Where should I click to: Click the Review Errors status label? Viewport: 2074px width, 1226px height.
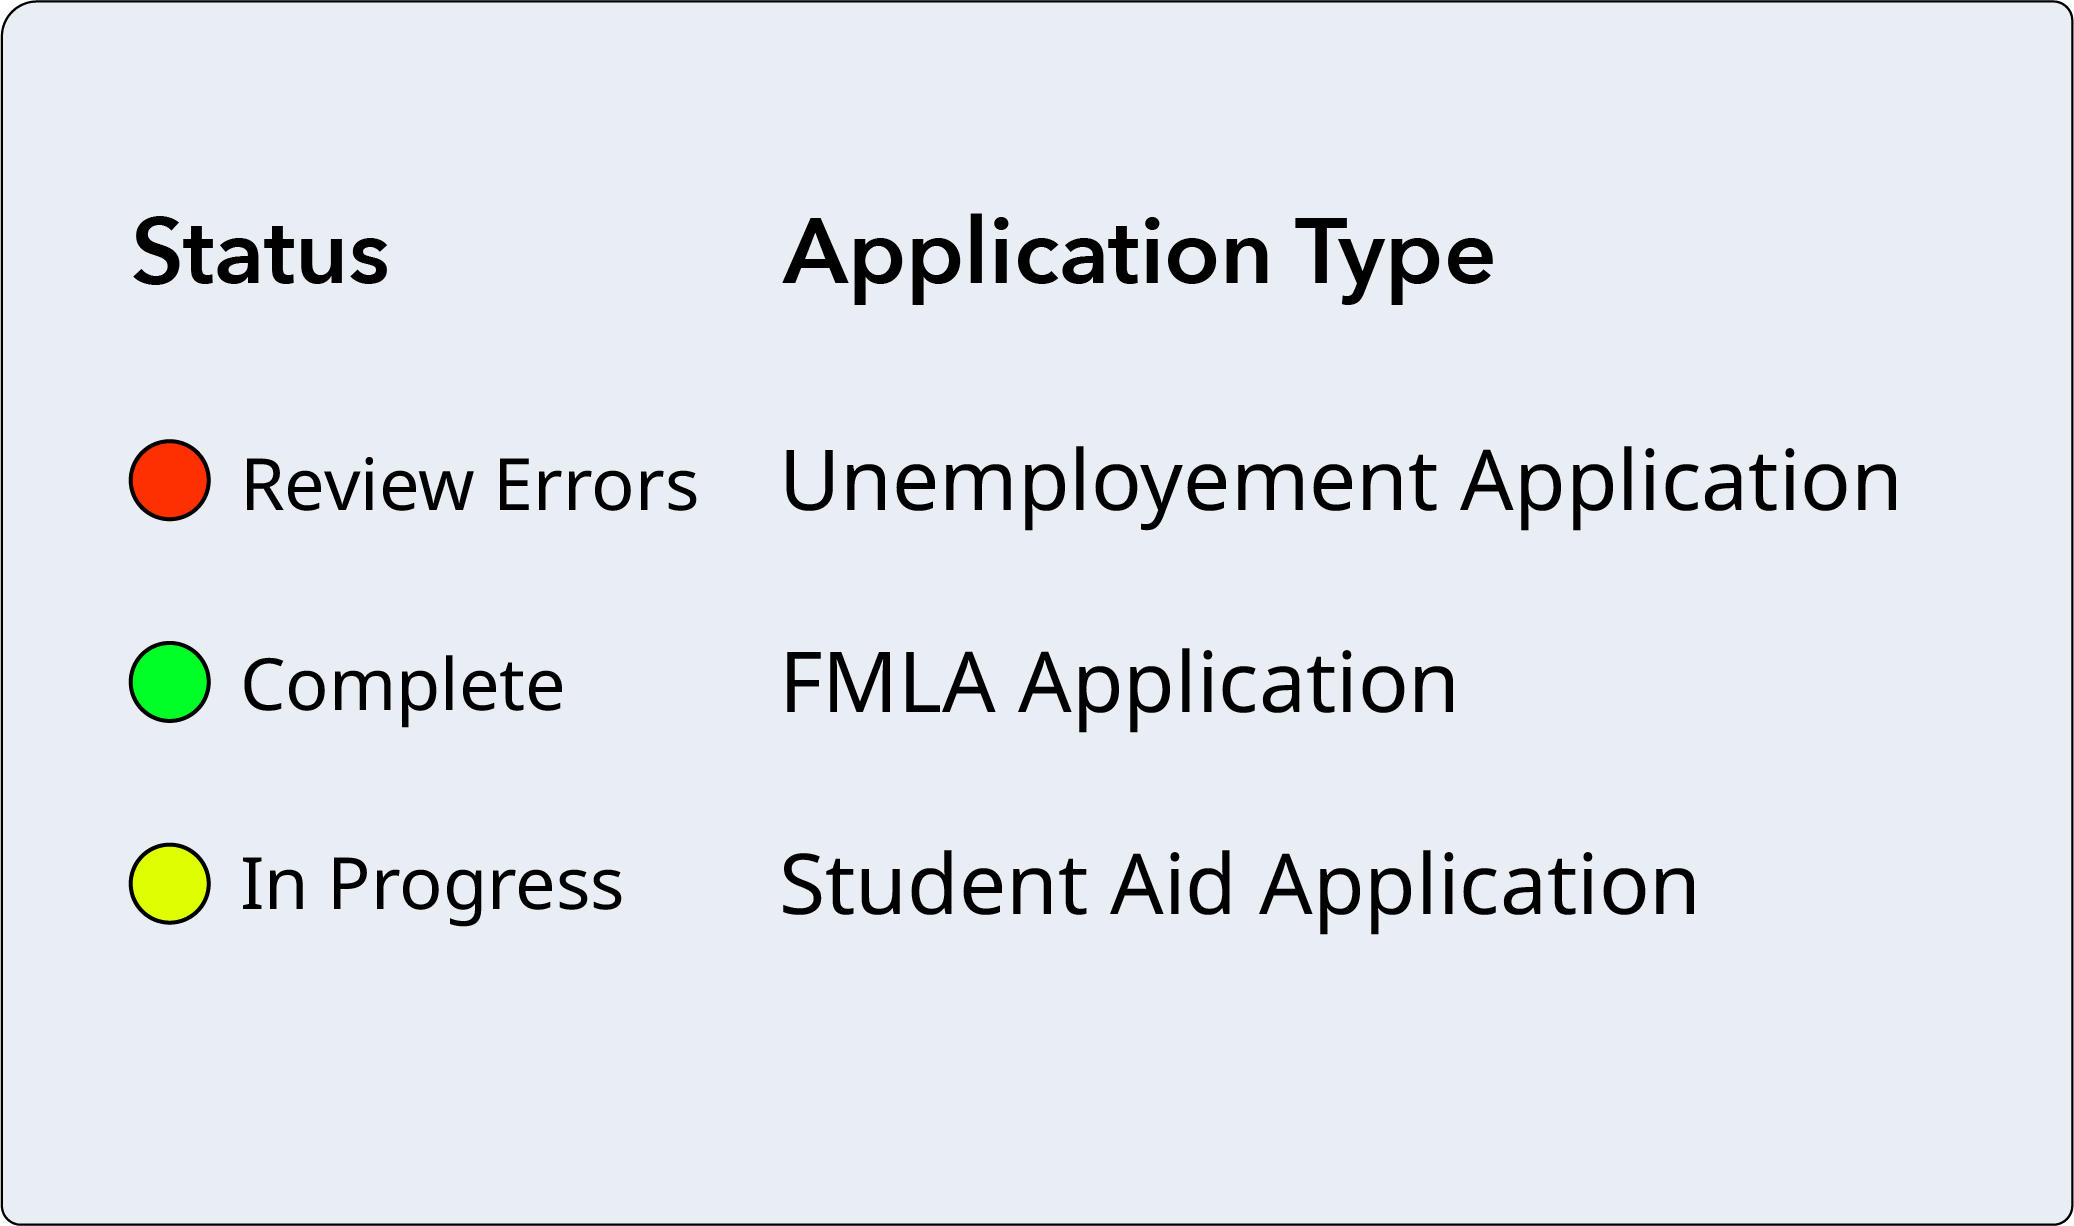pyautogui.click(x=469, y=486)
